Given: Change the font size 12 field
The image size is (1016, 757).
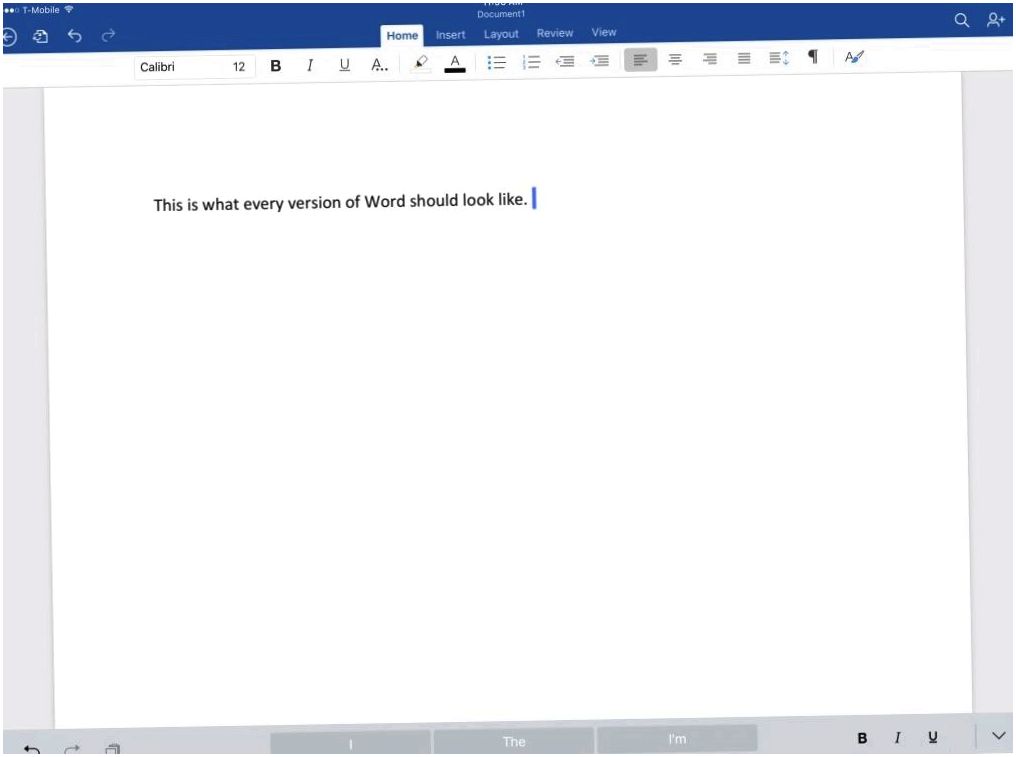Looking at the screenshot, I should (x=239, y=66).
